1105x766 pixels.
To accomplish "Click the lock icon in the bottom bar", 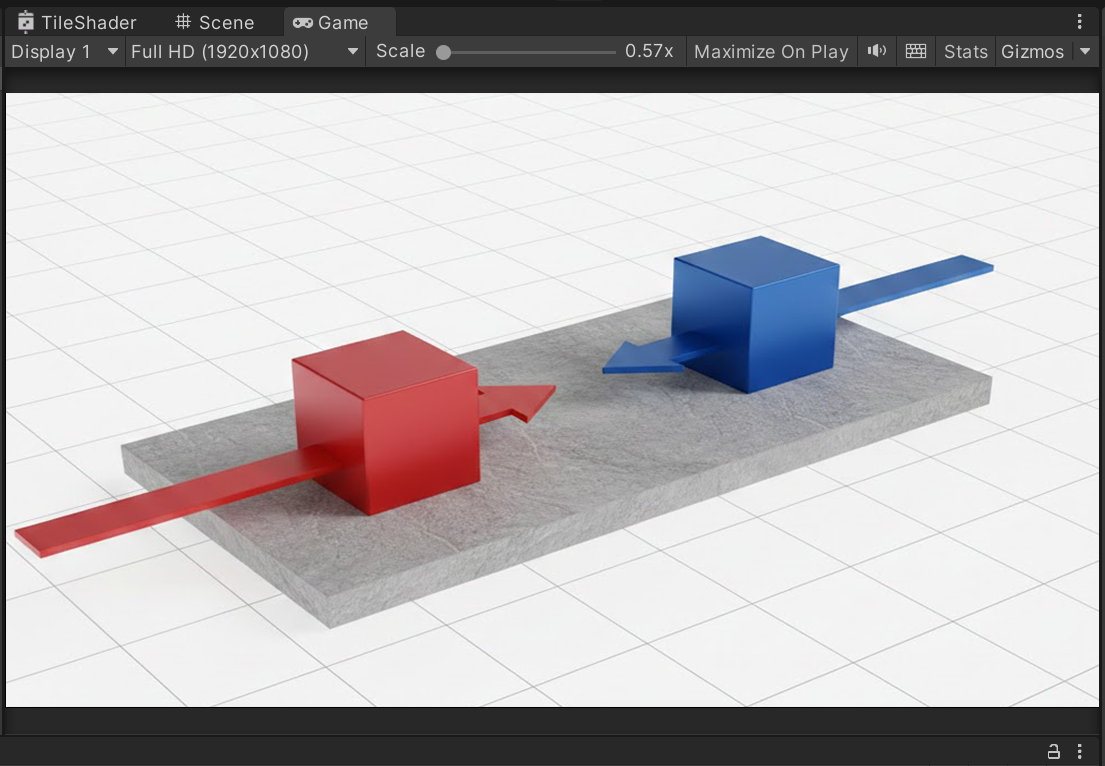I will tap(1053, 751).
